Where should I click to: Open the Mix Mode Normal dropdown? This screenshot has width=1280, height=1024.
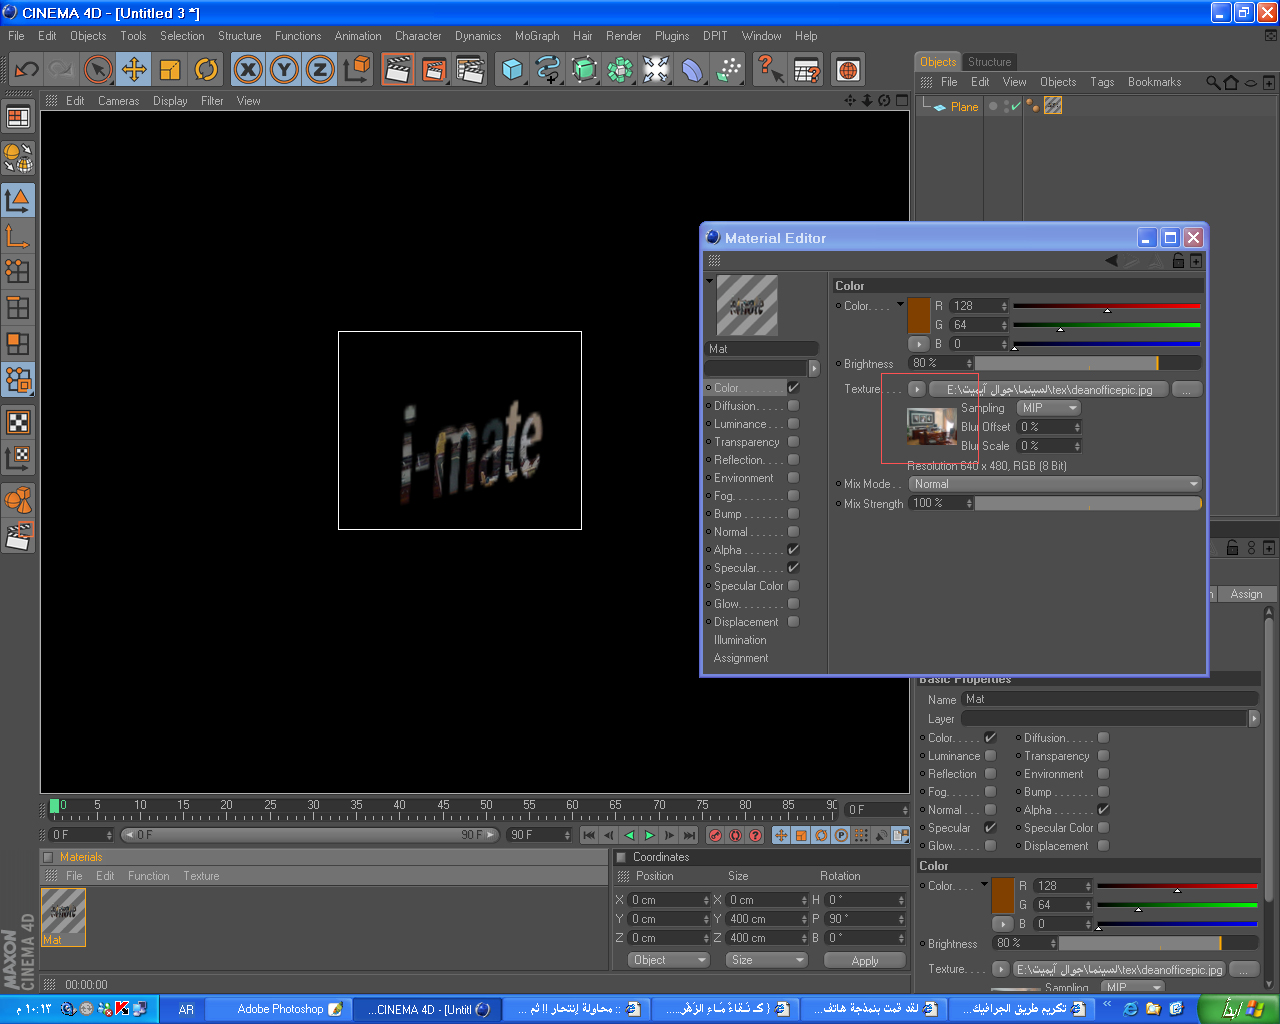click(1055, 484)
